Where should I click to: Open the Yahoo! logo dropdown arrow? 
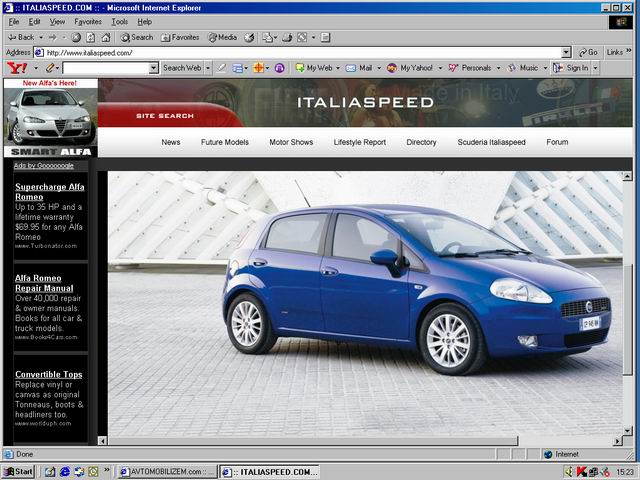tap(36, 68)
